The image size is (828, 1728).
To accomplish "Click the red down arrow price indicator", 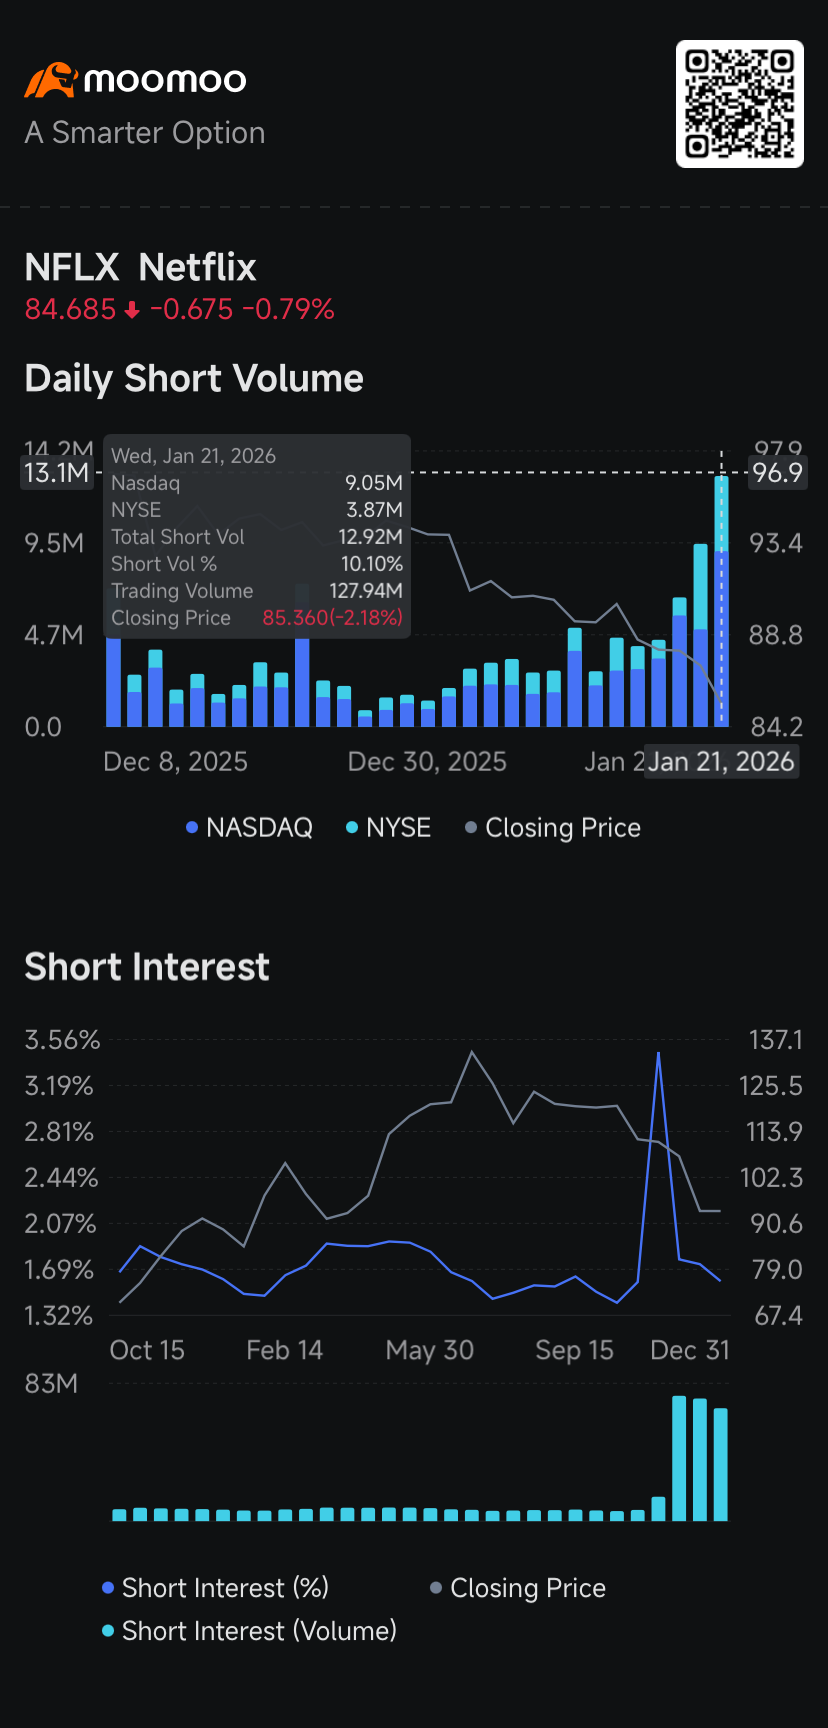I will [x=132, y=311].
